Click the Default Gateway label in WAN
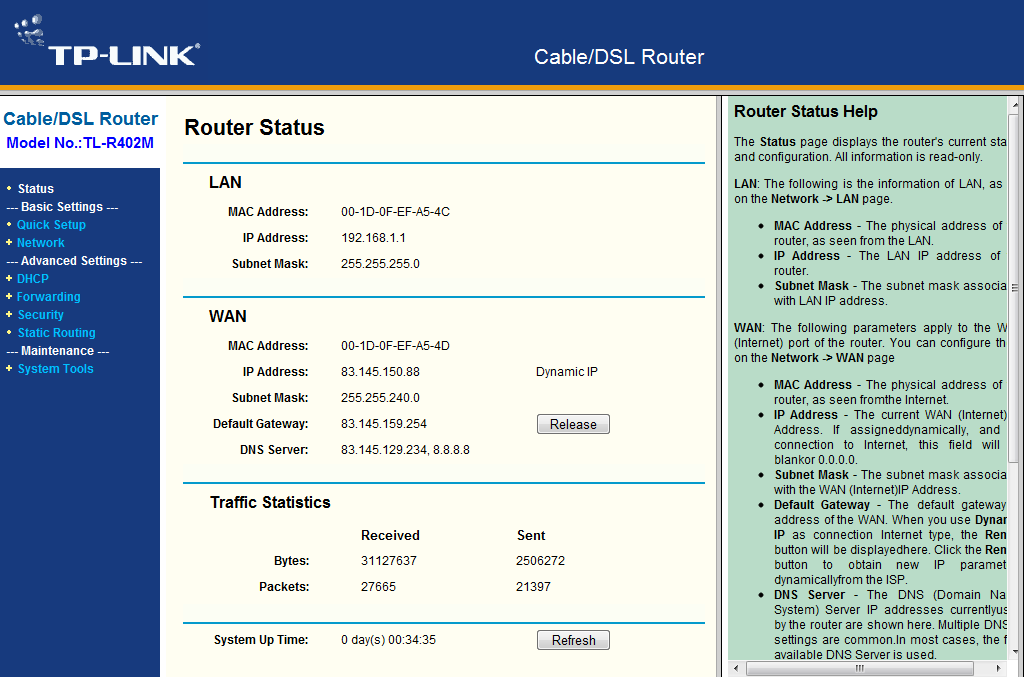Viewport: 1024px width, 677px height. [x=260, y=424]
